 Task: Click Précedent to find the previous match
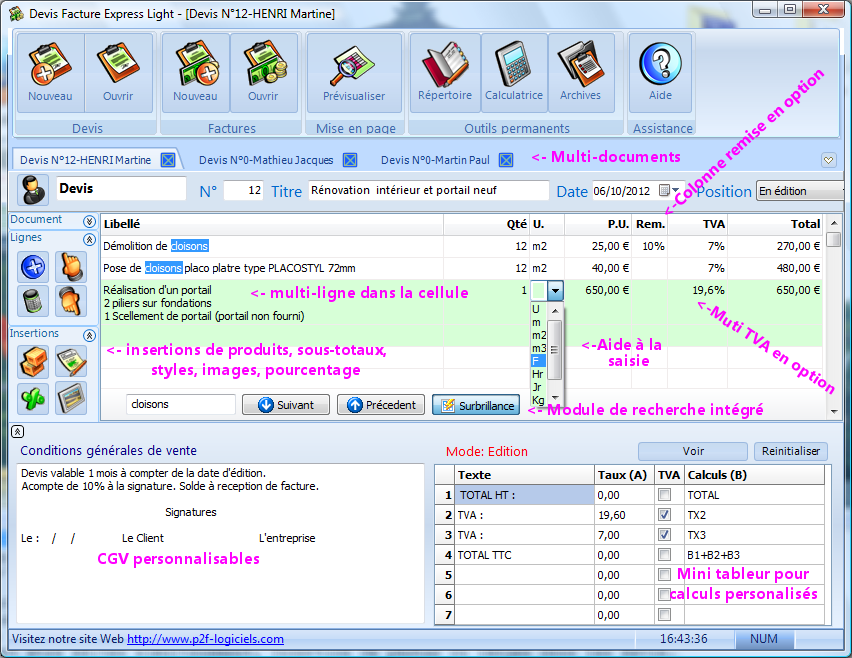[381, 405]
